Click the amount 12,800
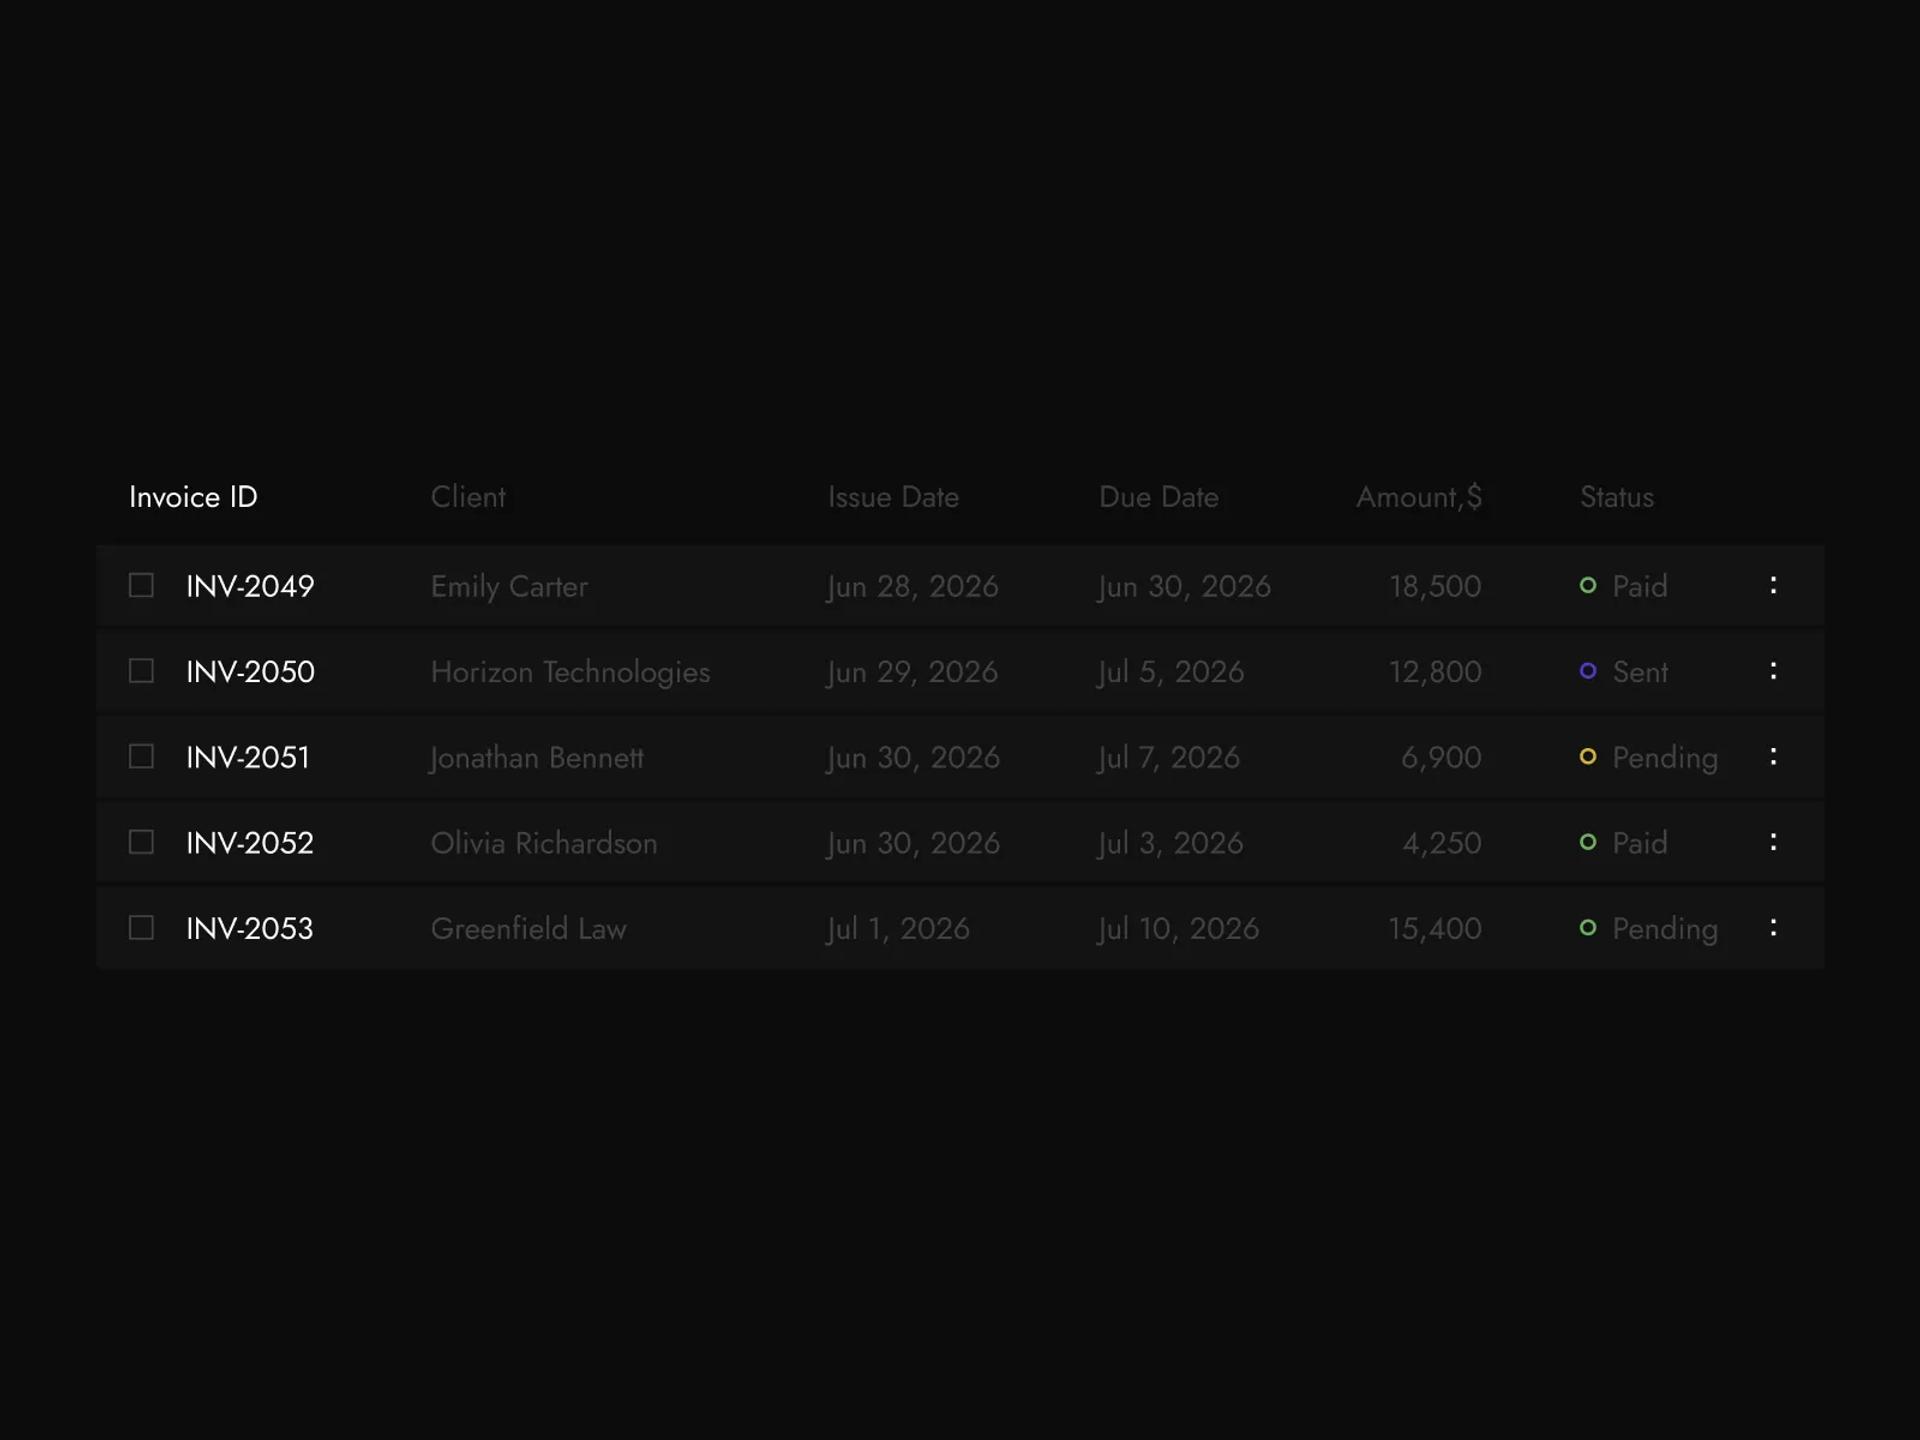Viewport: 1920px width, 1440px height. click(x=1435, y=673)
